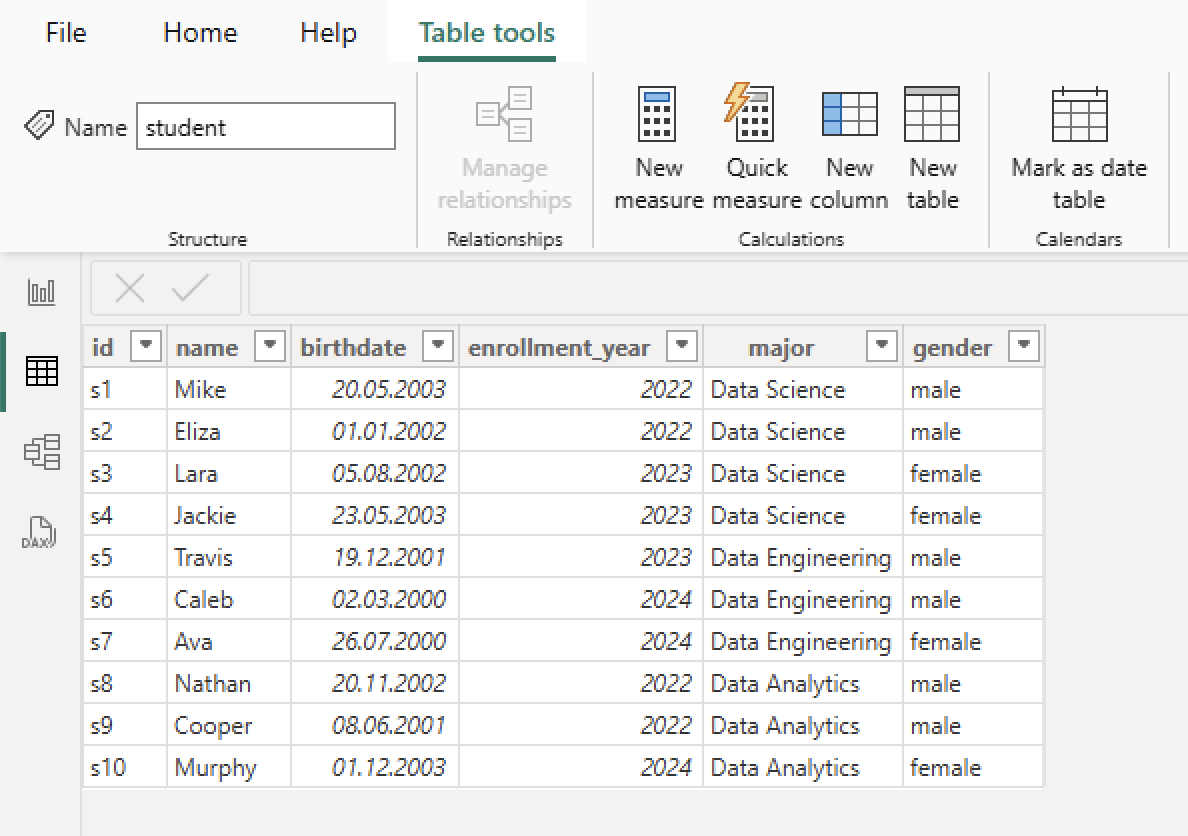1188x836 pixels.
Task: Open the Help ribbon tab
Action: tap(328, 33)
